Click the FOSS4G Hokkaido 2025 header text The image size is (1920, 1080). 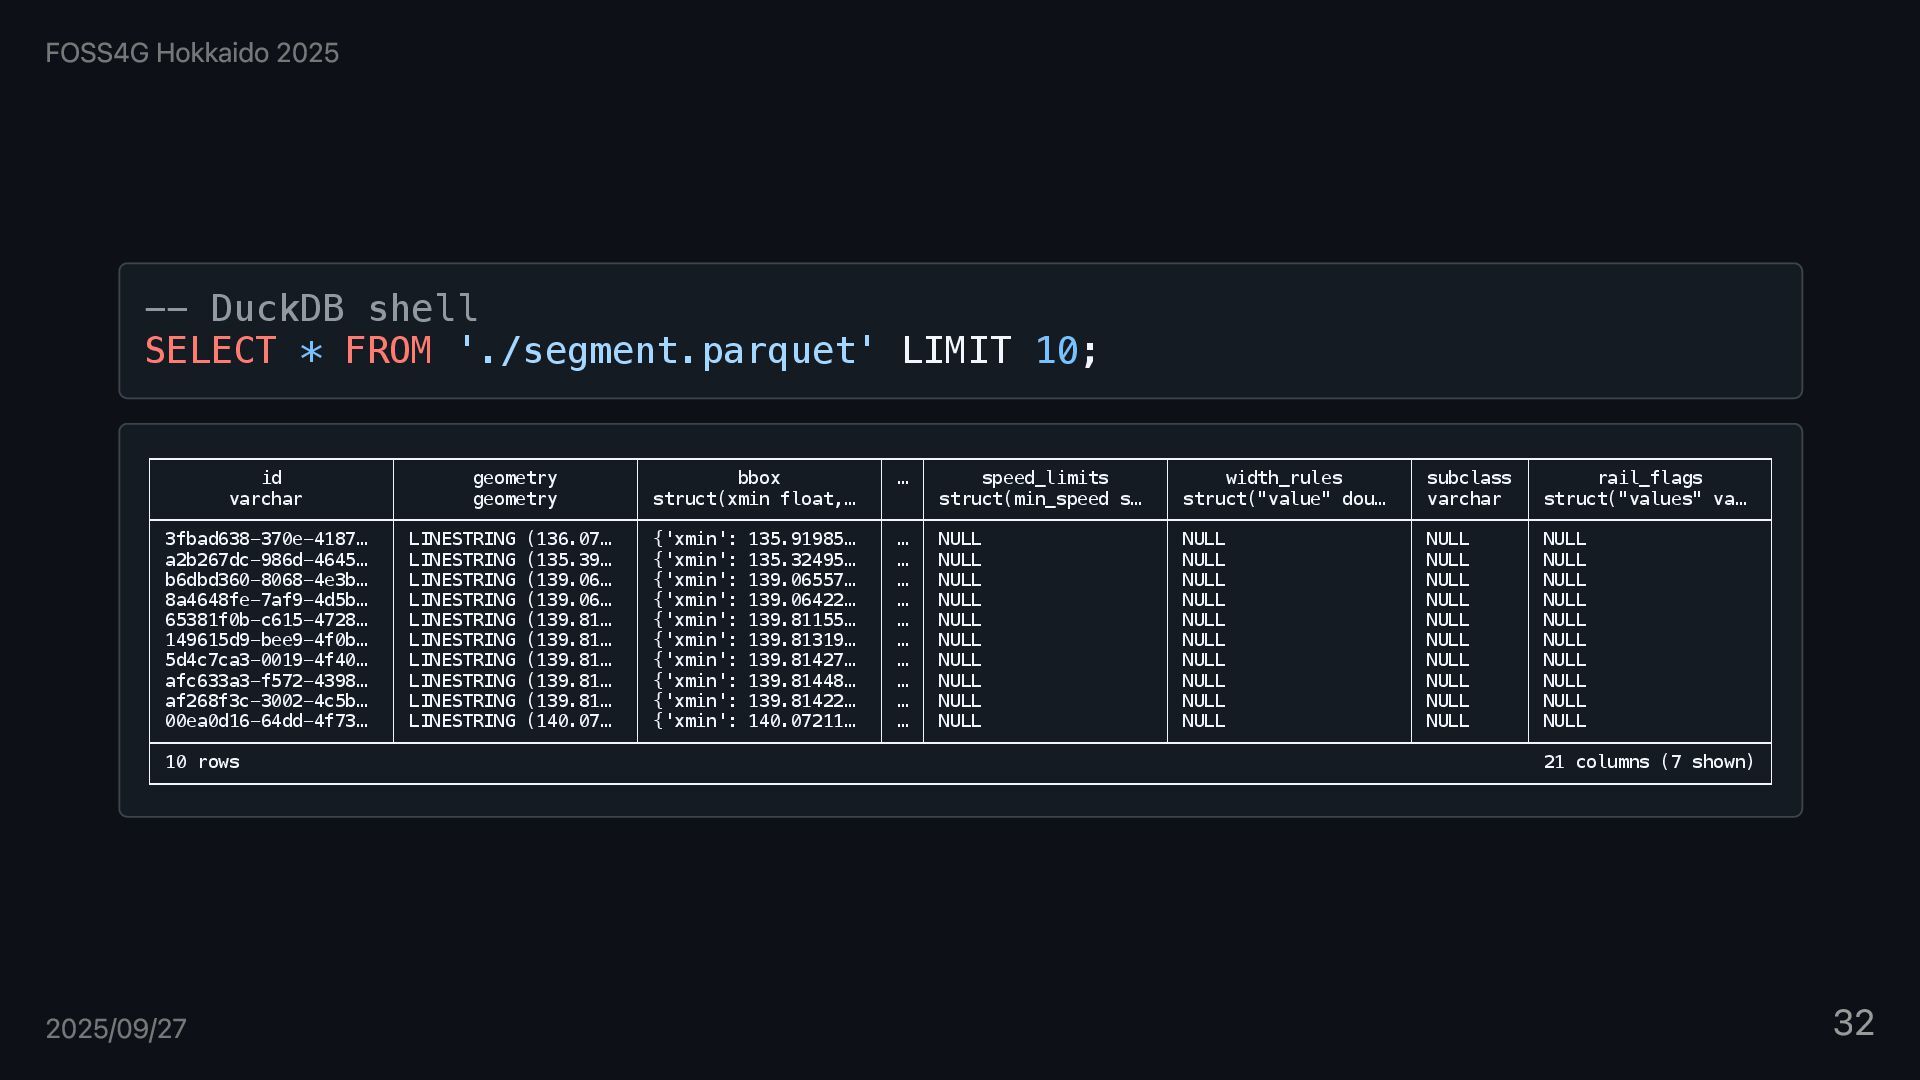coord(192,53)
